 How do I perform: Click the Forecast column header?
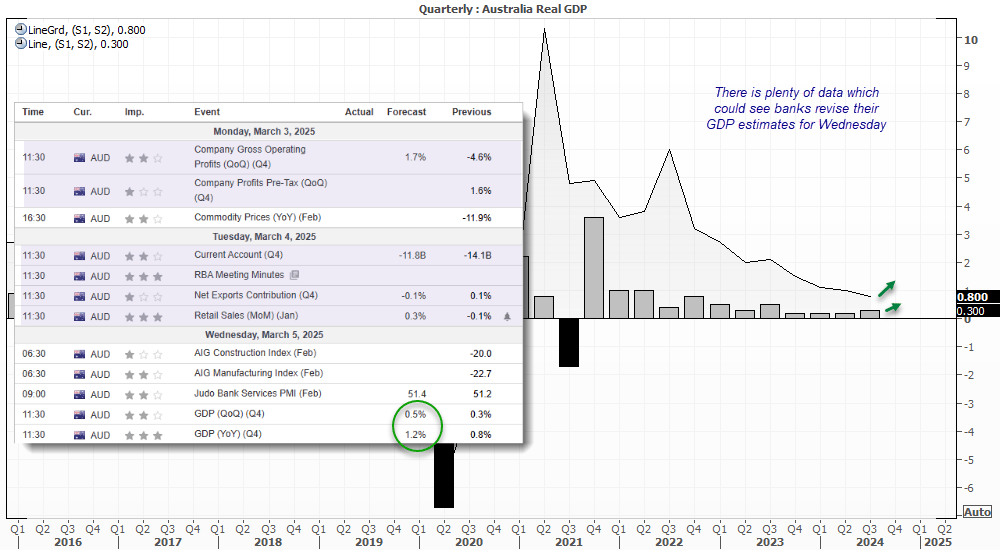(406, 112)
